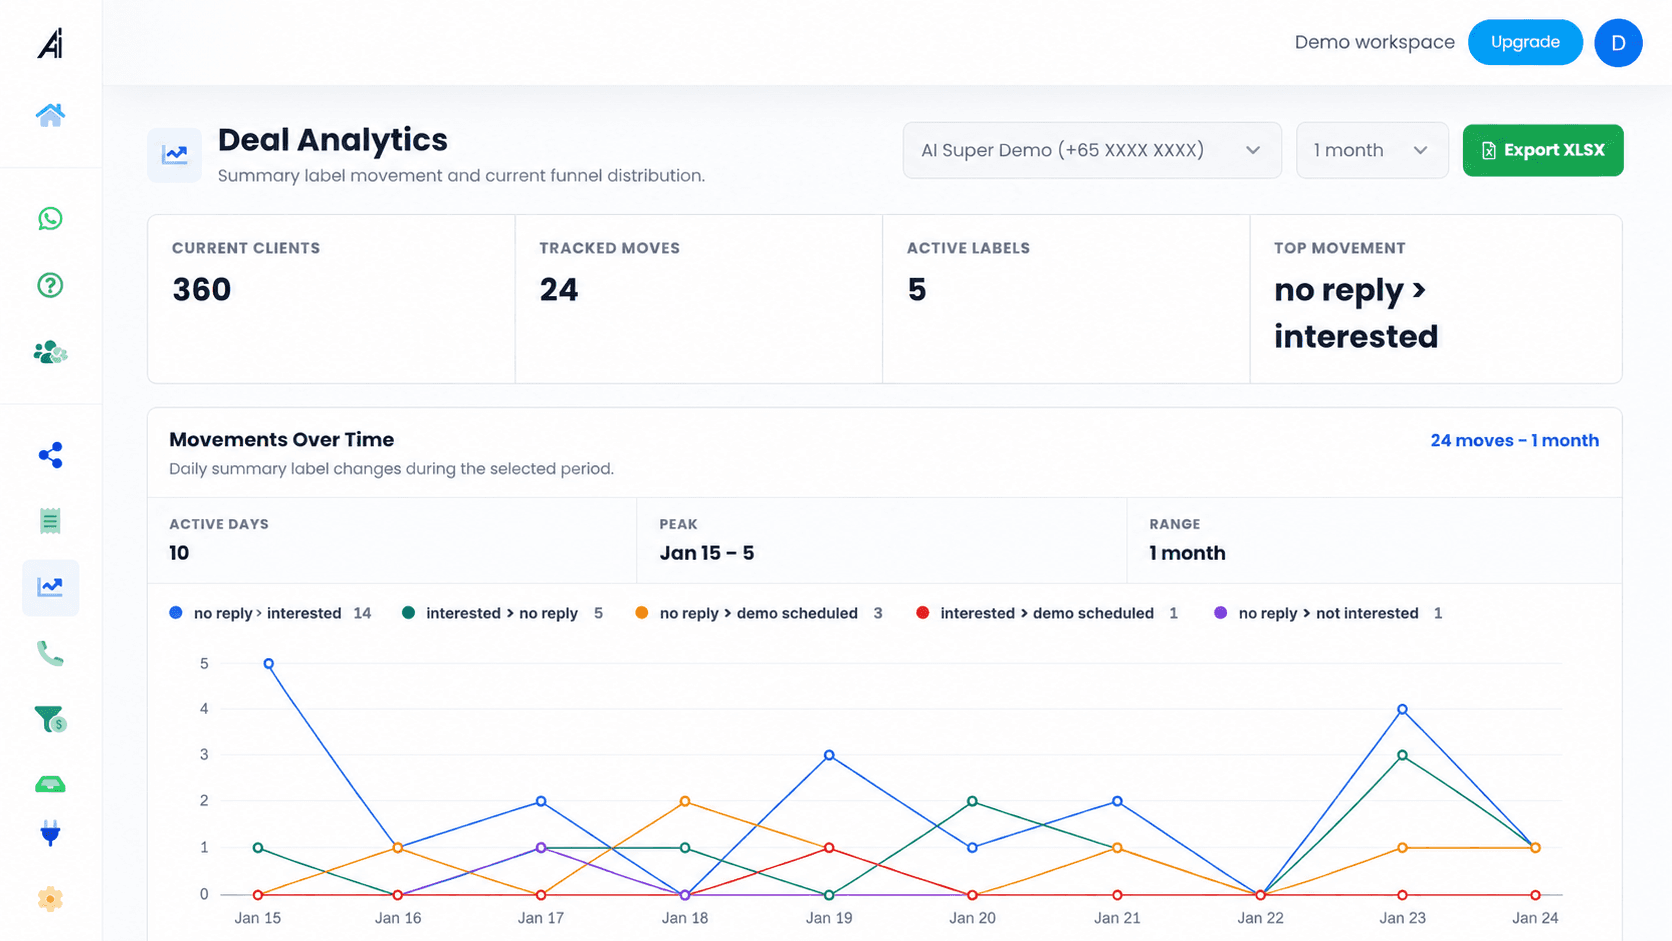Click the Jan 24 axis label
The width and height of the screenshot is (1672, 941).
click(1535, 918)
